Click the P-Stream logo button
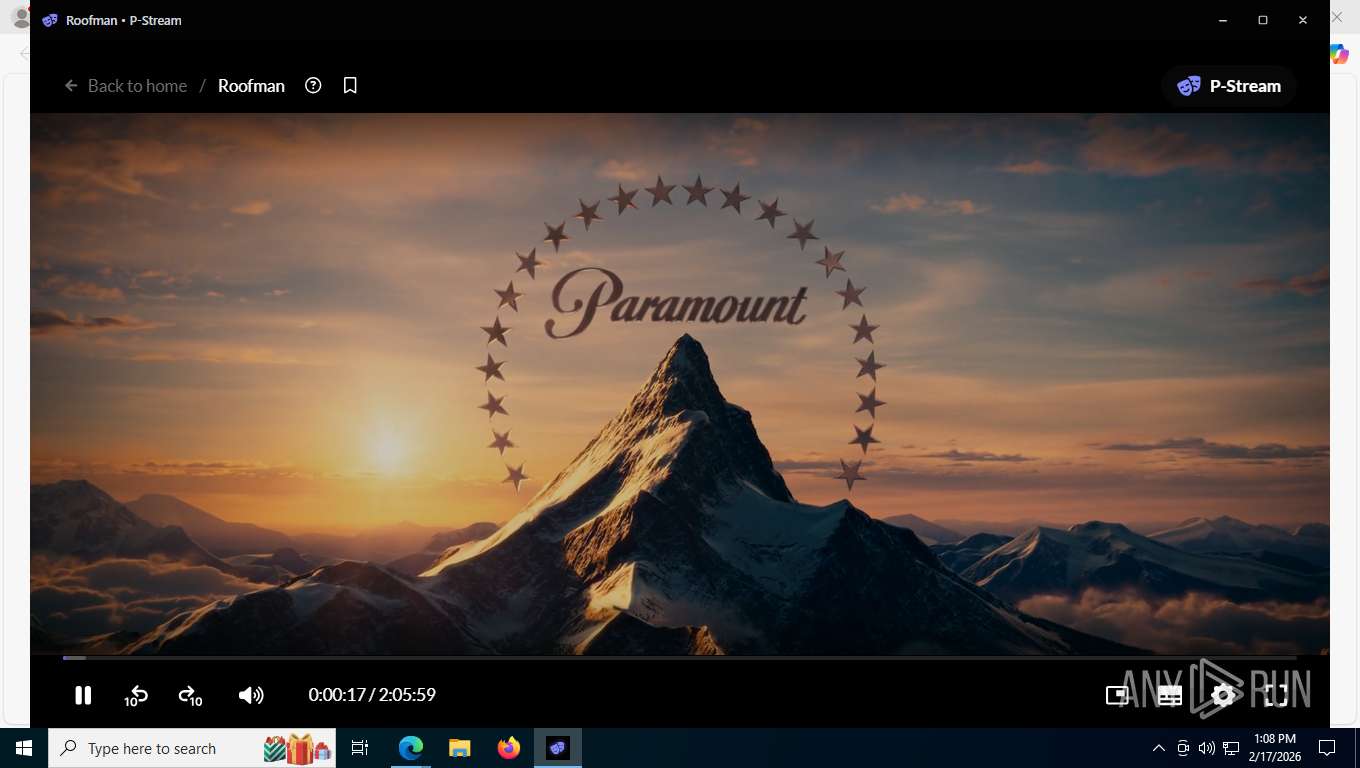 (1229, 86)
